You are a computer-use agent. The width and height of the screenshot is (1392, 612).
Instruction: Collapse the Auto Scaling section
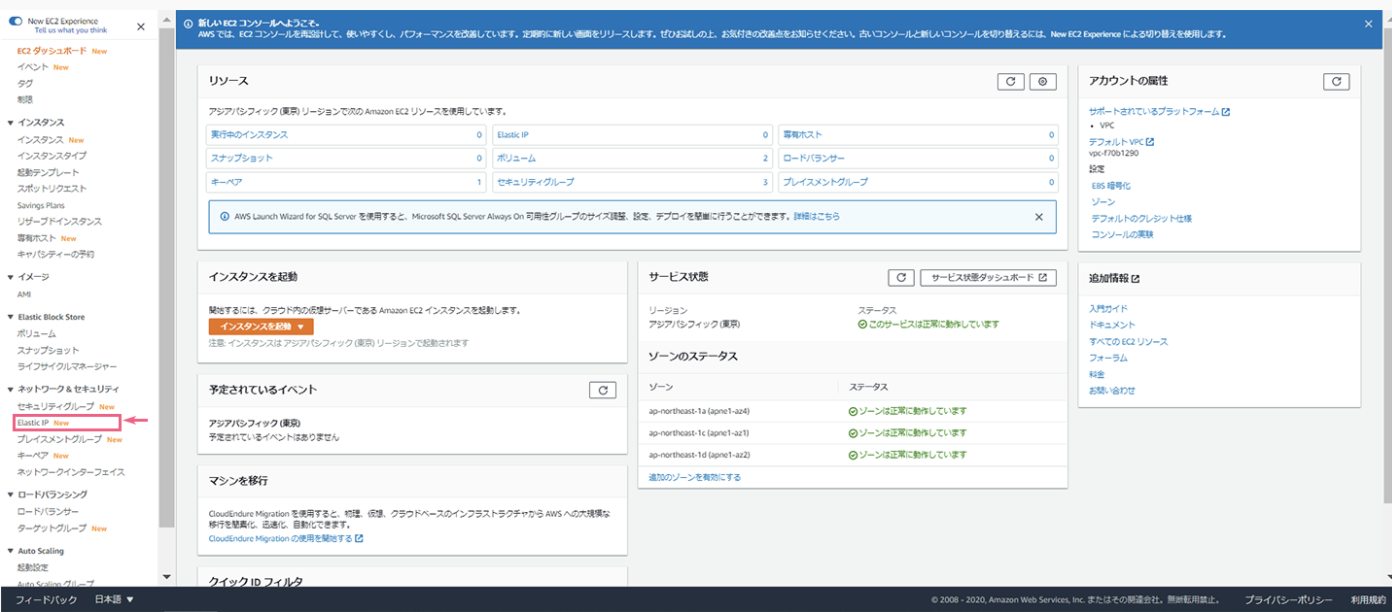[x=11, y=551]
